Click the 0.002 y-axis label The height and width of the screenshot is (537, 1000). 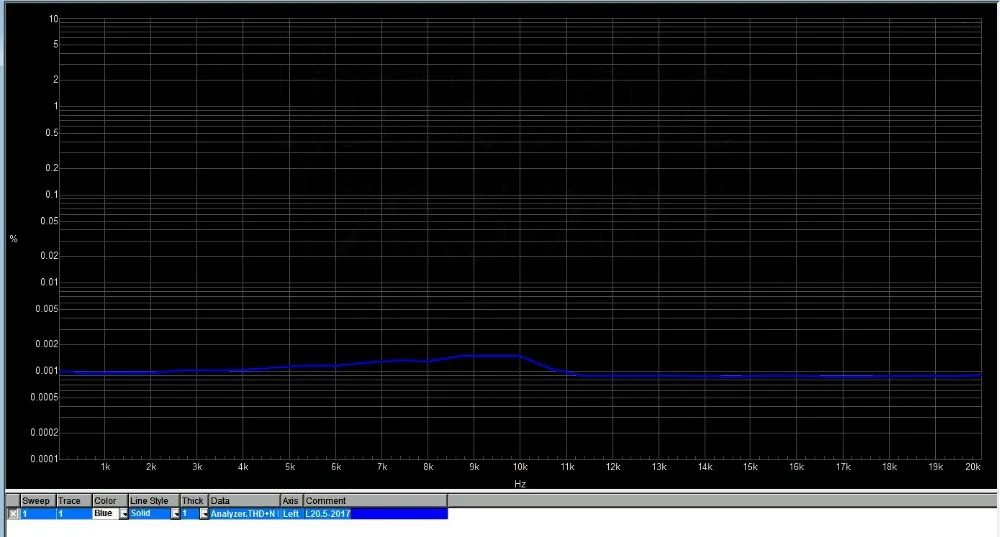(46, 344)
